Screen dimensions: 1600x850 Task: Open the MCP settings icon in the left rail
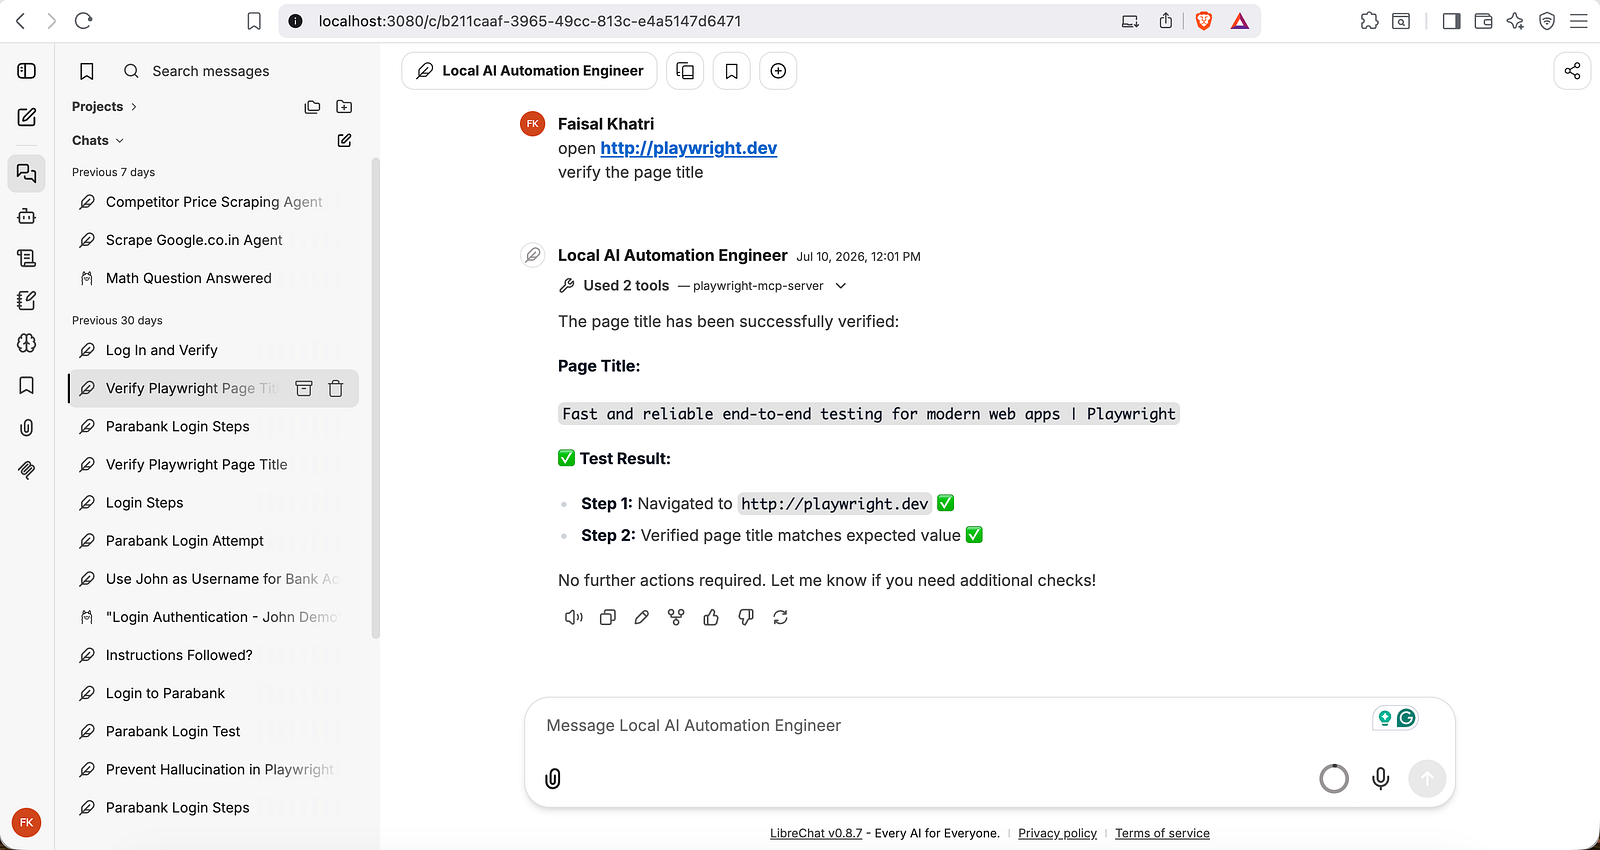27,469
